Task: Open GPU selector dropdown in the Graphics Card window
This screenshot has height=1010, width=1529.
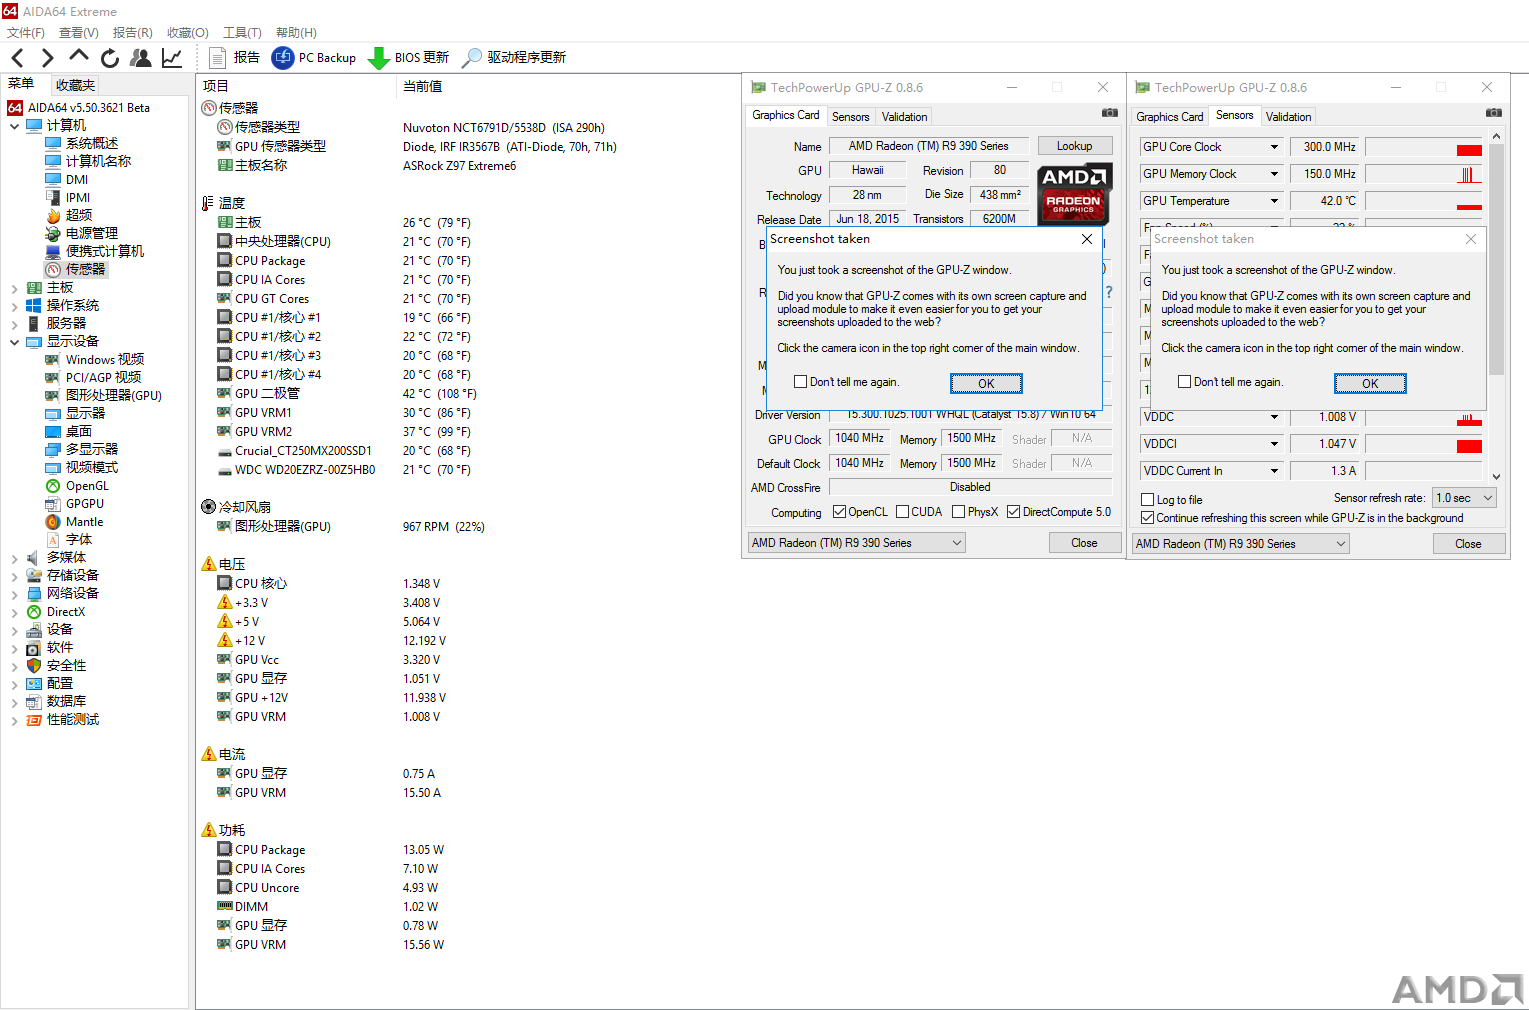Action: coord(856,543)
